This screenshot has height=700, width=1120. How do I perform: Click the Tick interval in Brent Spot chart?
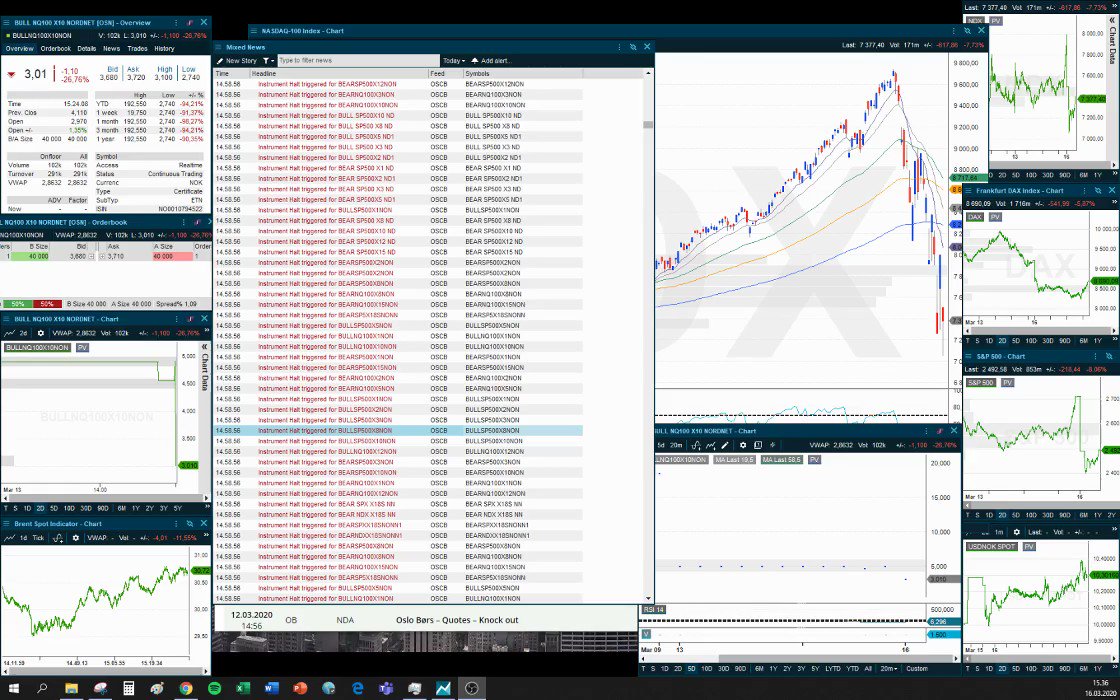[x=38, y=538]
